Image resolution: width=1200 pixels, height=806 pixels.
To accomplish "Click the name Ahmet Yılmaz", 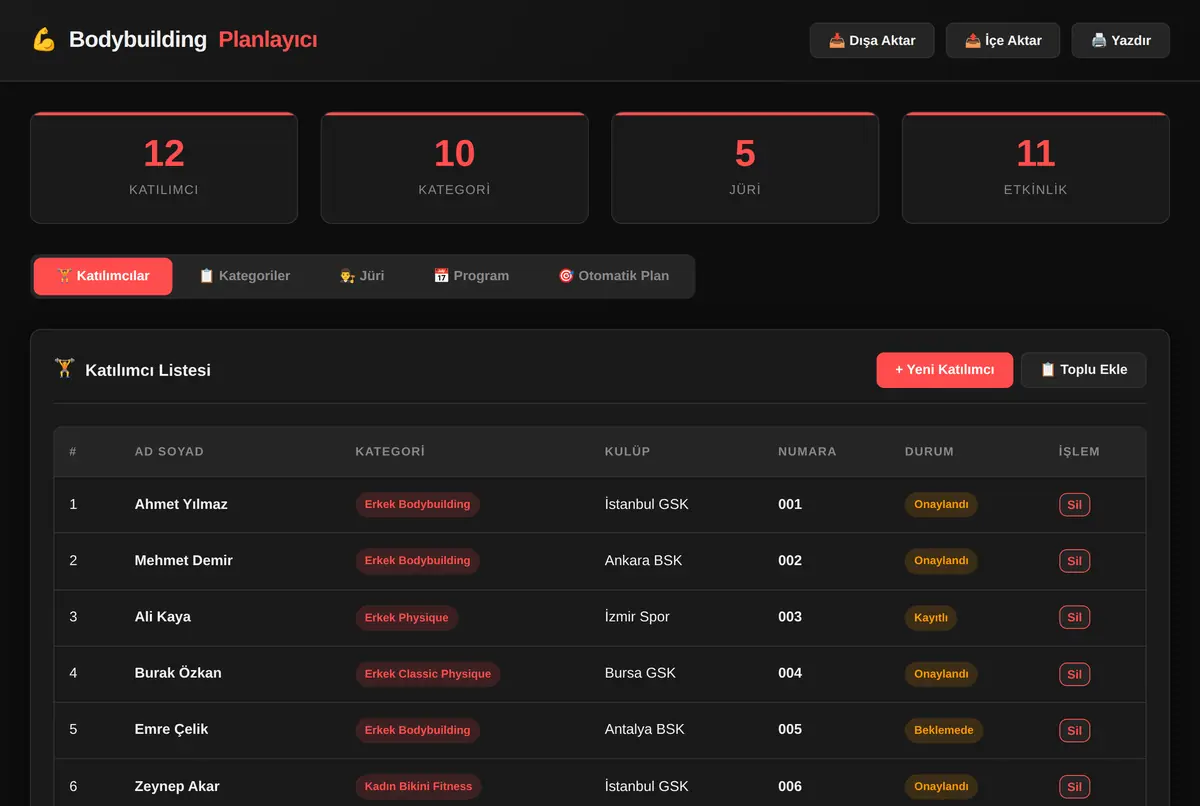I will click(x=181, y=504).
